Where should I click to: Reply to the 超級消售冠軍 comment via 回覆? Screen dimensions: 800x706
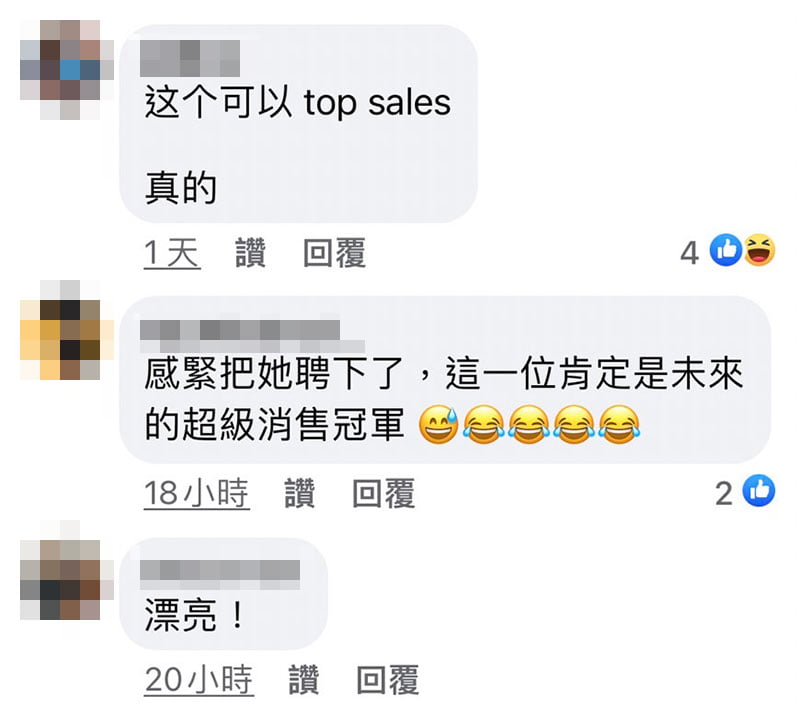tap(383, 493)
